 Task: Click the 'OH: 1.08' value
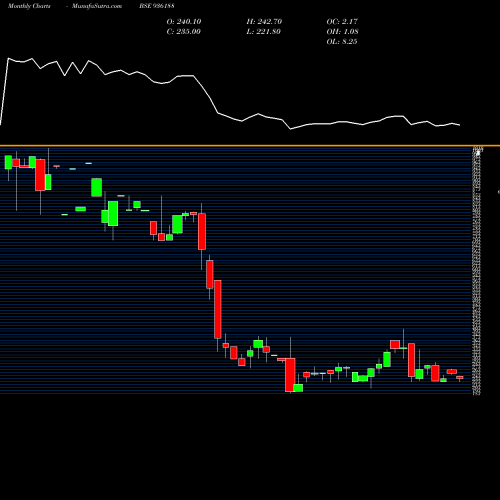click(343, 32)
